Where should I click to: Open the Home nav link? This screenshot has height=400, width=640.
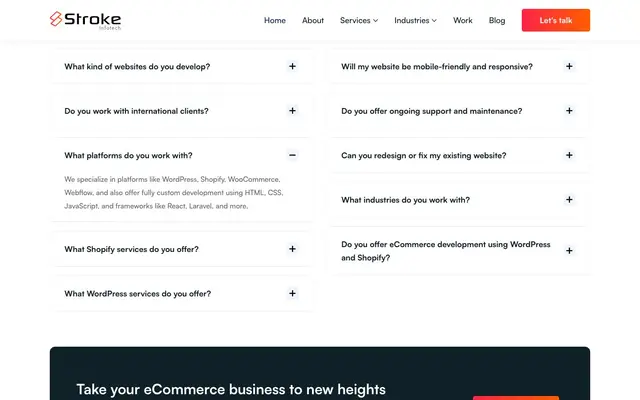click(275, 20)
